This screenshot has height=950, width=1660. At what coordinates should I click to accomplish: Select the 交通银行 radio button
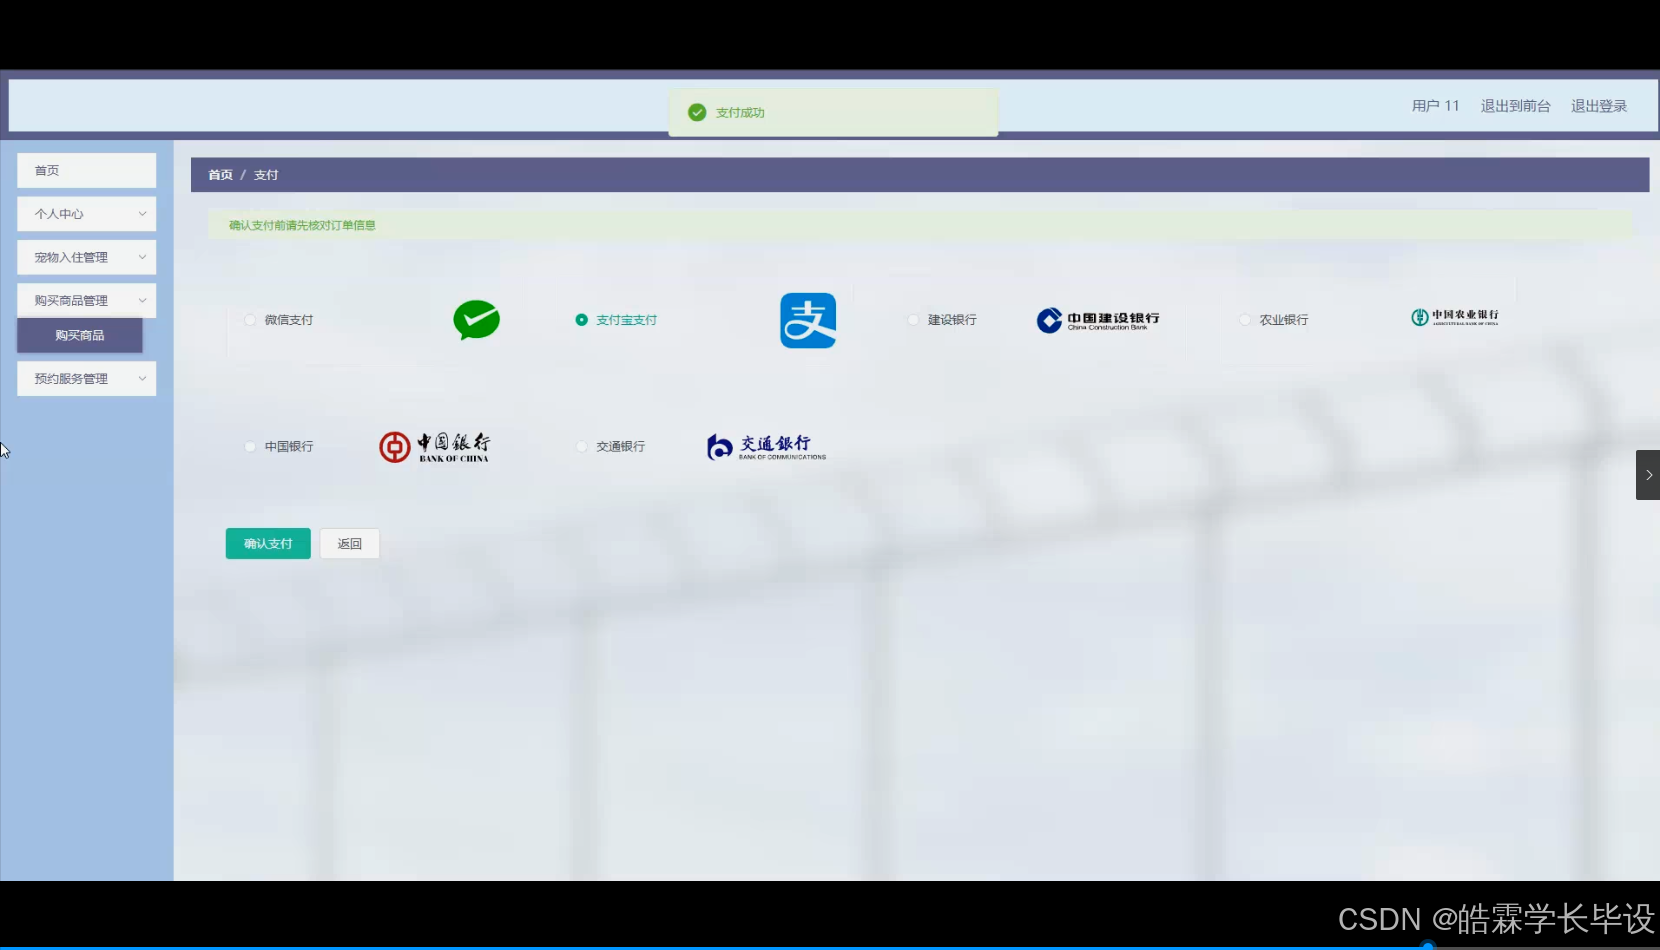581,446
